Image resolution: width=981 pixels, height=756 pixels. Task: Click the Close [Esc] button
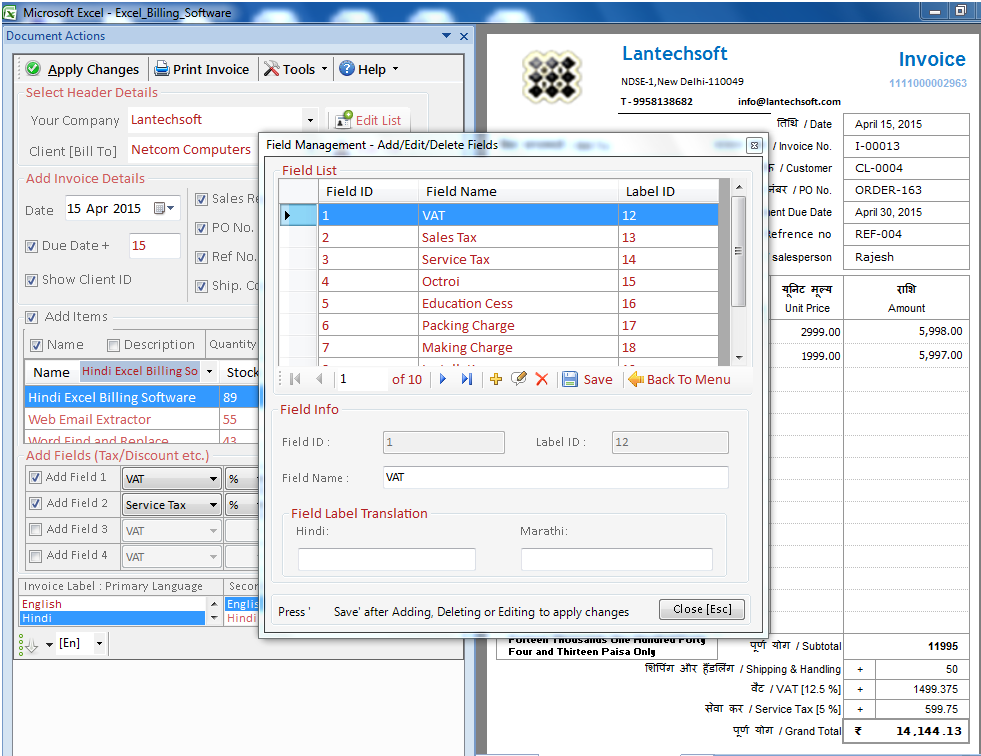pyautogui.click(x=702, y=609)
